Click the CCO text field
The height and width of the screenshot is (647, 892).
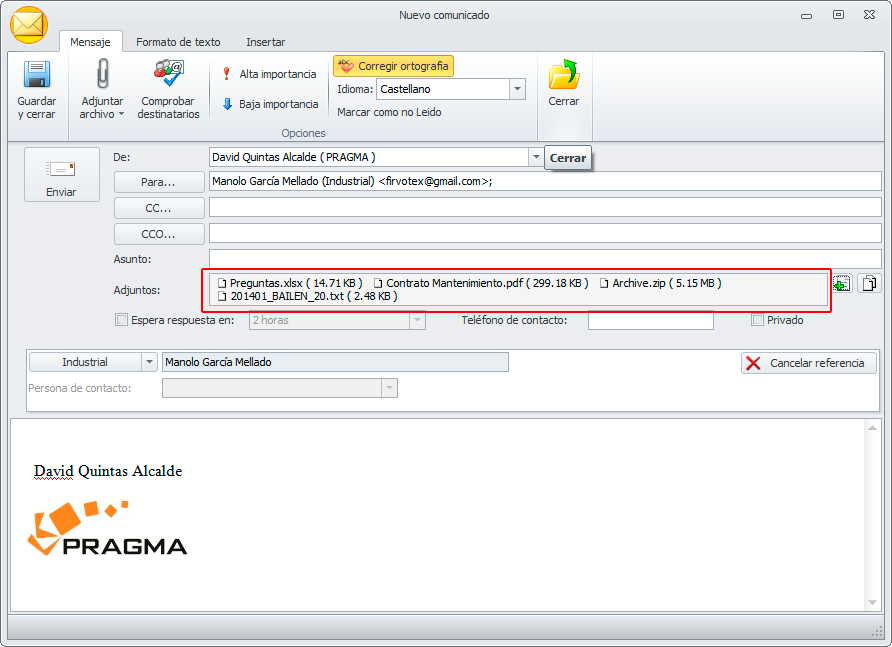click(x=544, y=233)
